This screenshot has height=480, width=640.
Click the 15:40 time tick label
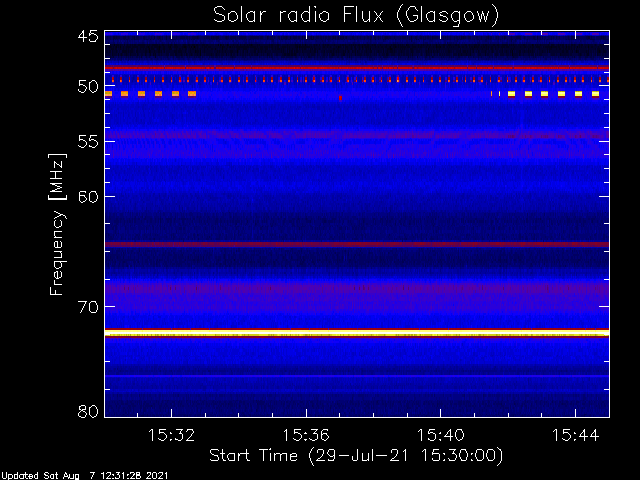click(440, 435)
